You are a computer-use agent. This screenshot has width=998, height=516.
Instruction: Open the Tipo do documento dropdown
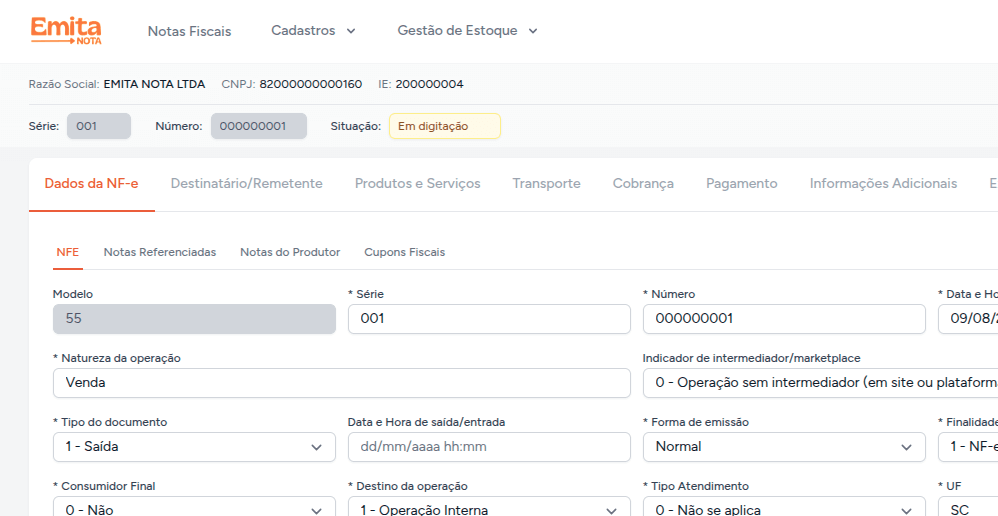tap(194, 447)
